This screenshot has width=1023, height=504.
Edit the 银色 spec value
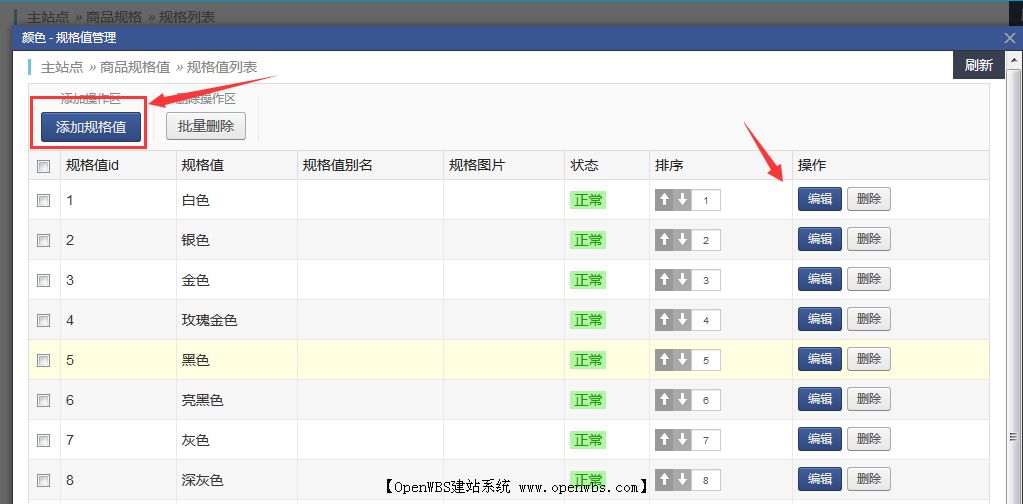[819, 239]
